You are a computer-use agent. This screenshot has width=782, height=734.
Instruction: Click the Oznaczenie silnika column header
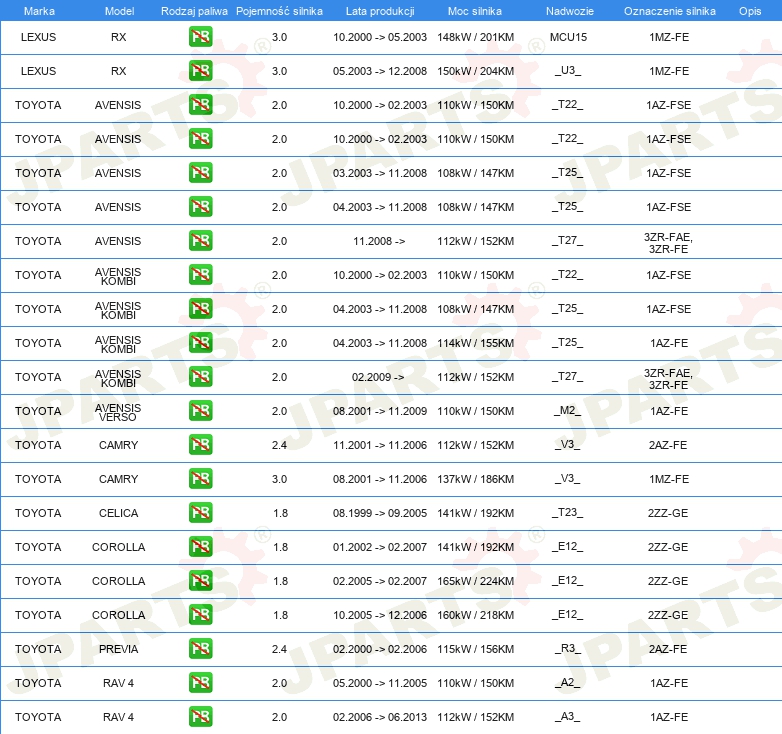click(x=669, y=11)
